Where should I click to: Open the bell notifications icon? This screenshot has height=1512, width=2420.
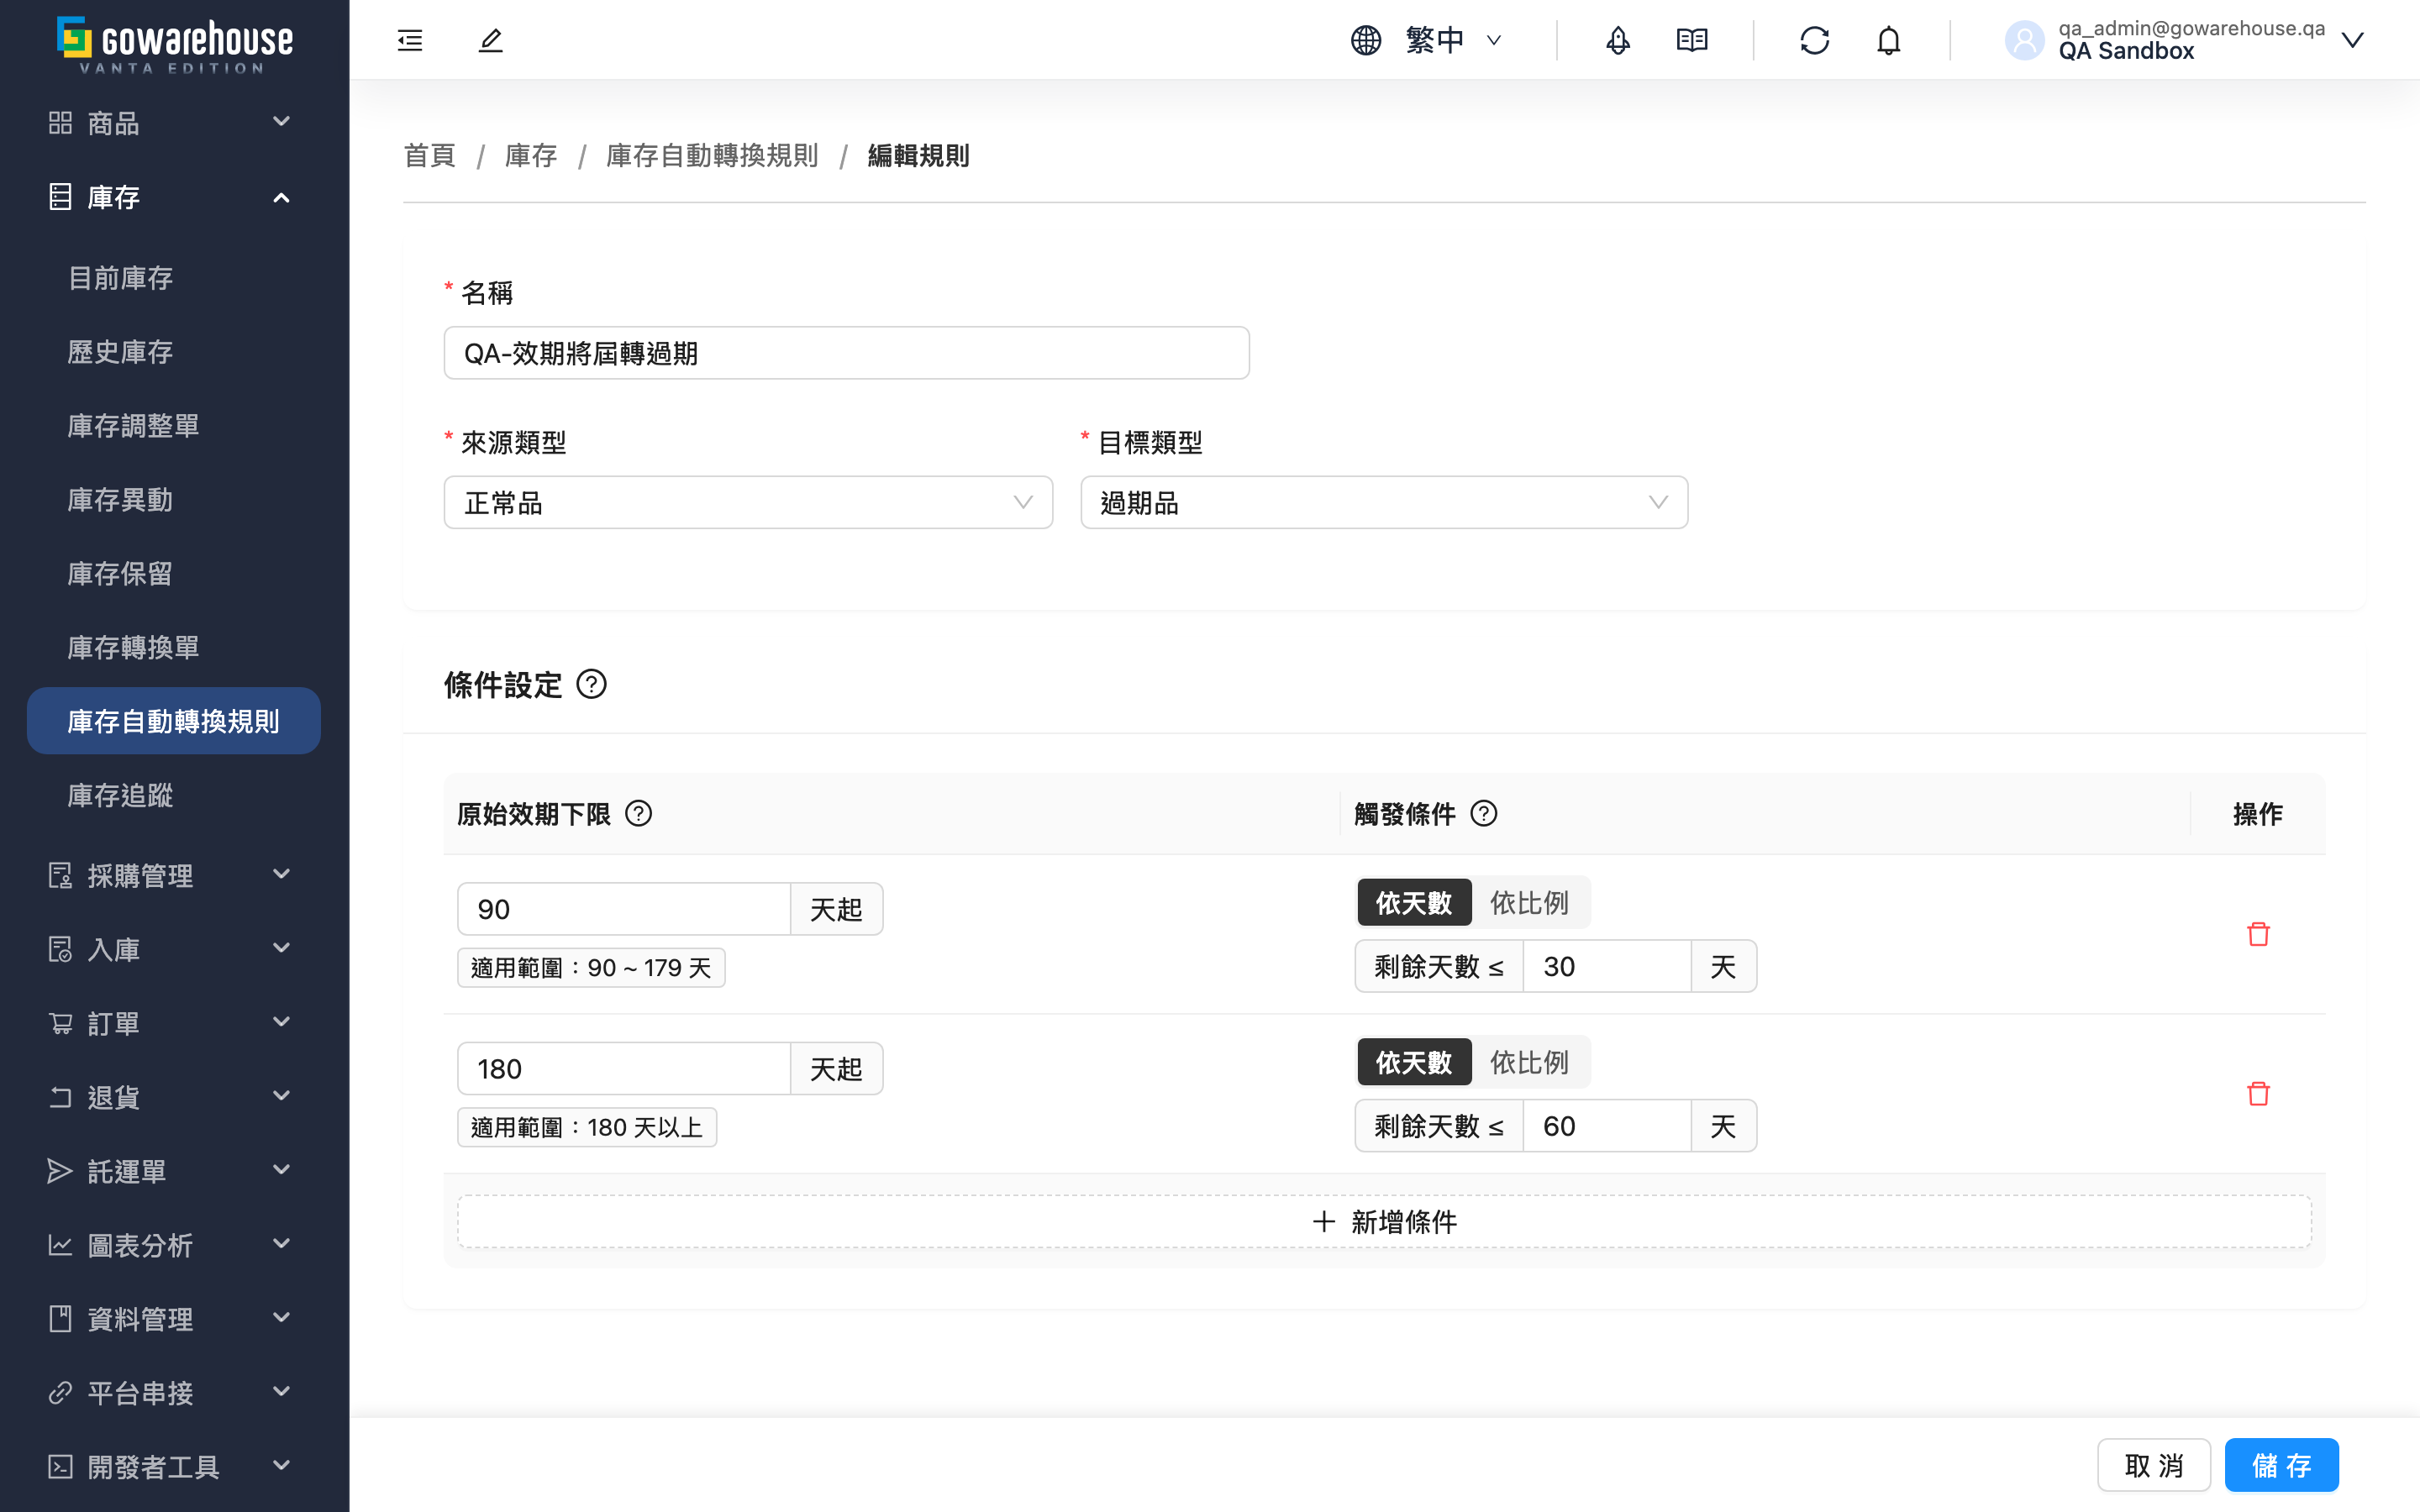(x=1888, y=40)
